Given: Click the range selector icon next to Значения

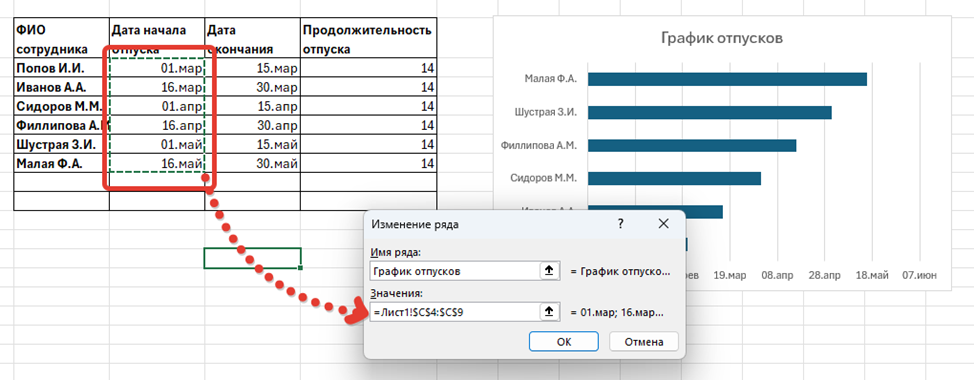Looking at the screenshot, I should point(549,312).
